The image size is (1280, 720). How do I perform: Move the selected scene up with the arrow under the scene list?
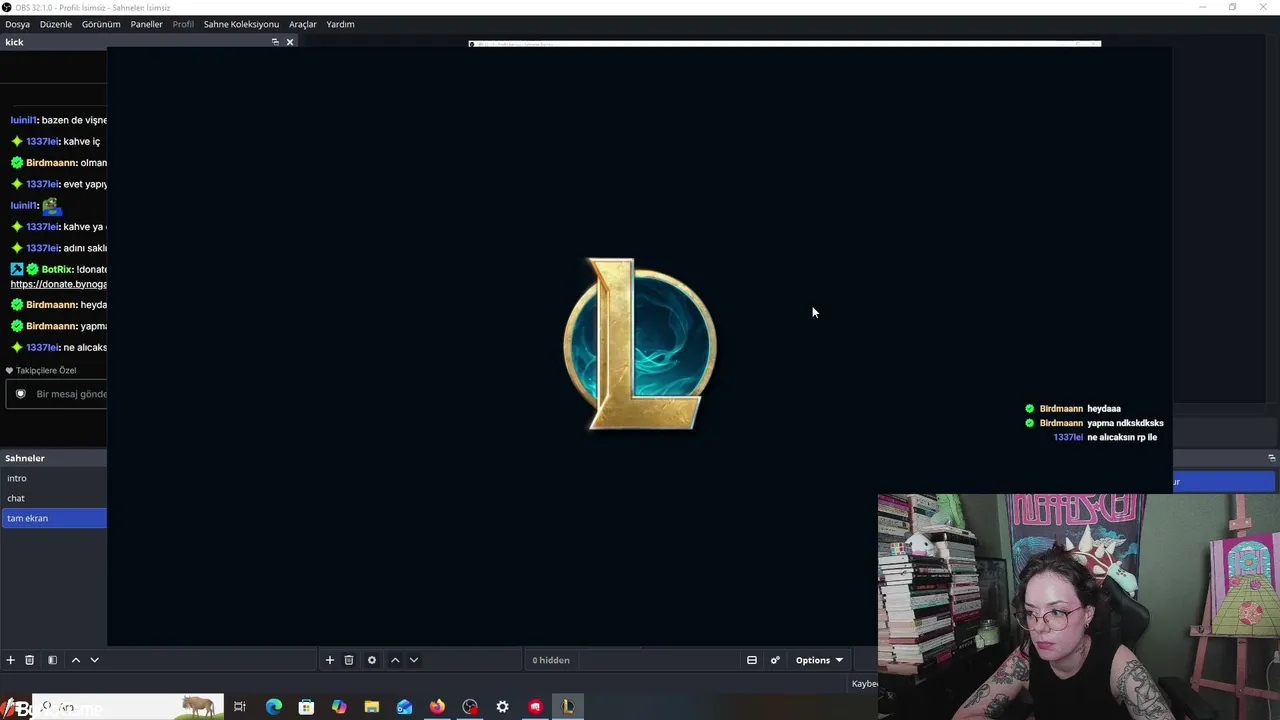tap(75, 660)
